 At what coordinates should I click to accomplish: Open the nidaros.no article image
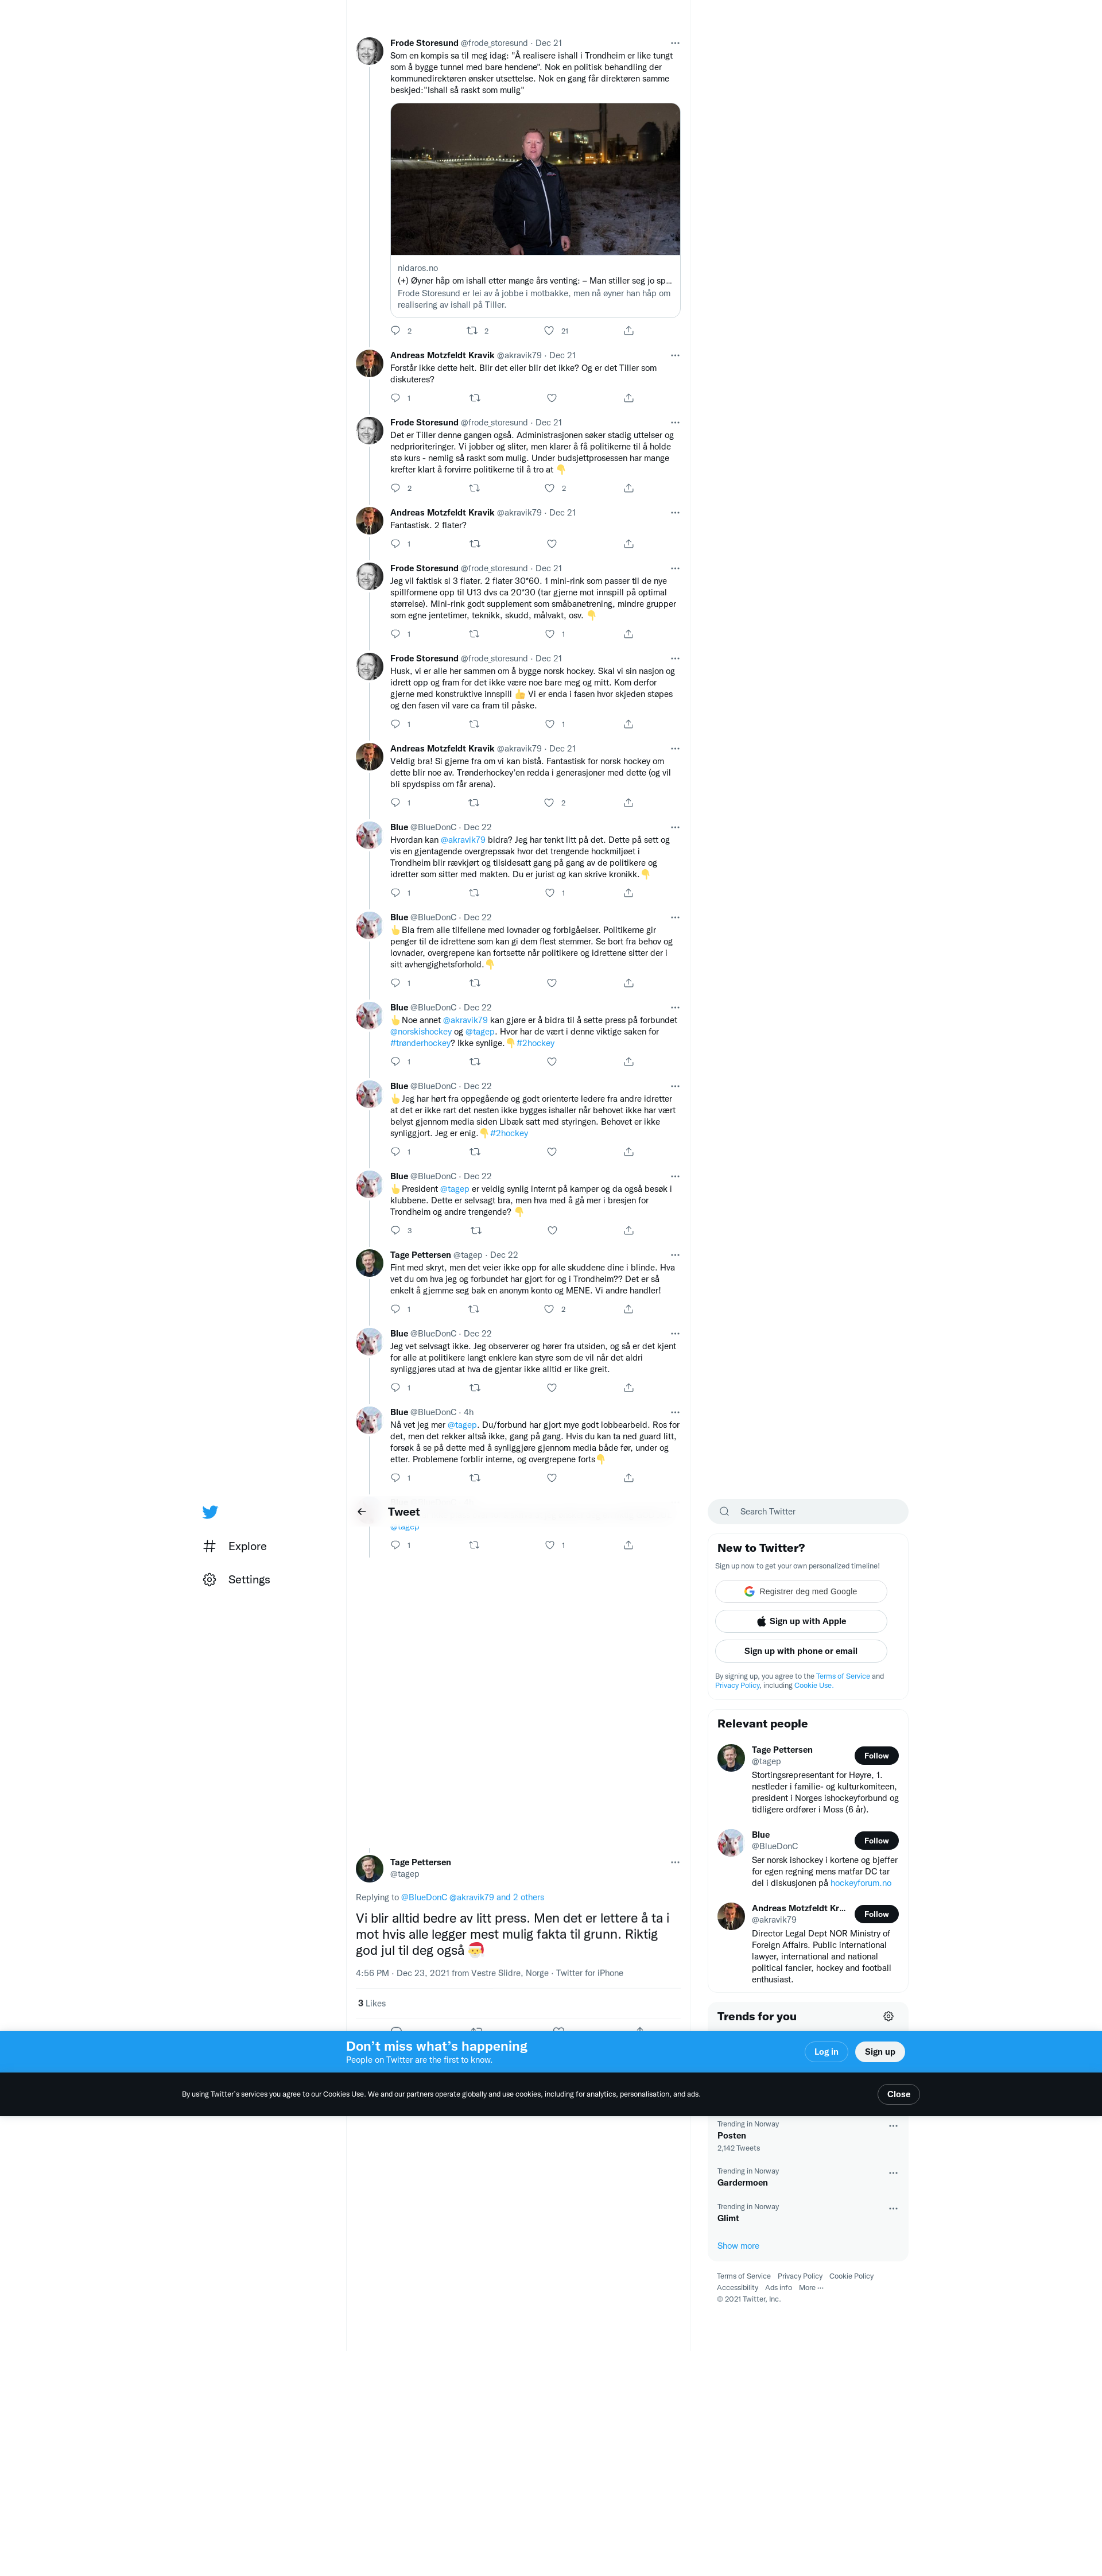click(535, 179)
